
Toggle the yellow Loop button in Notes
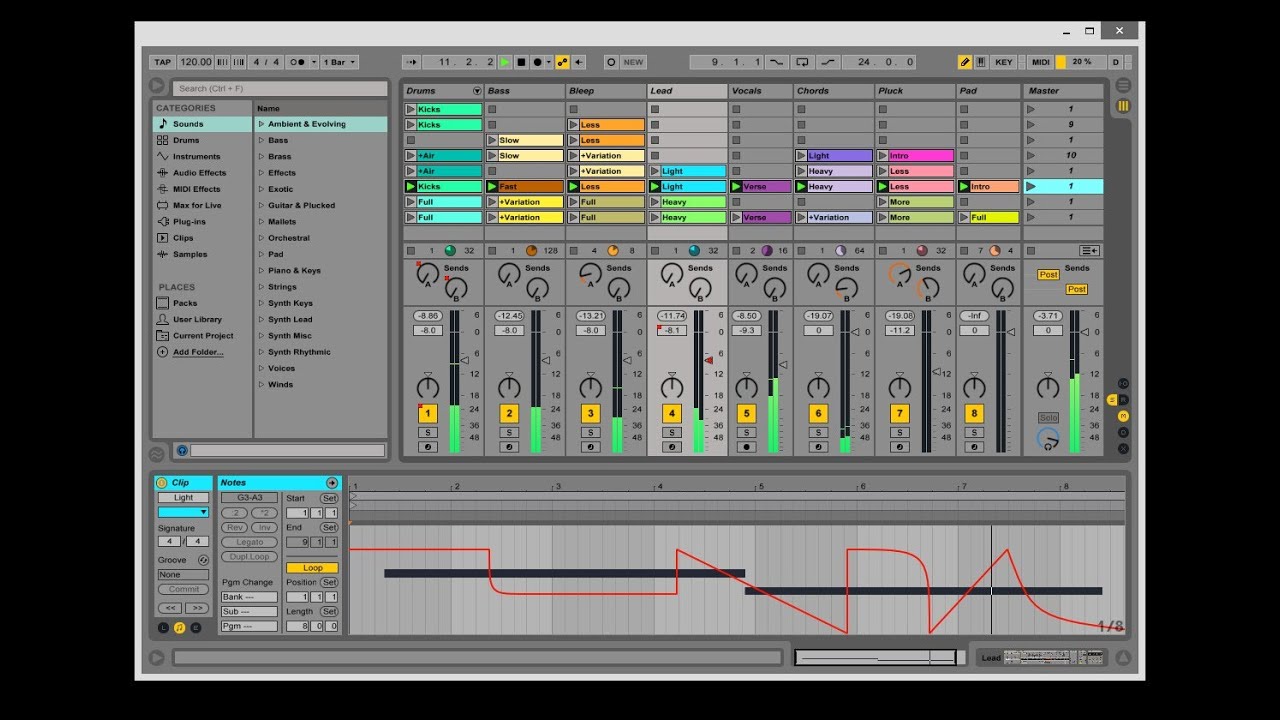tap(312, 568)
